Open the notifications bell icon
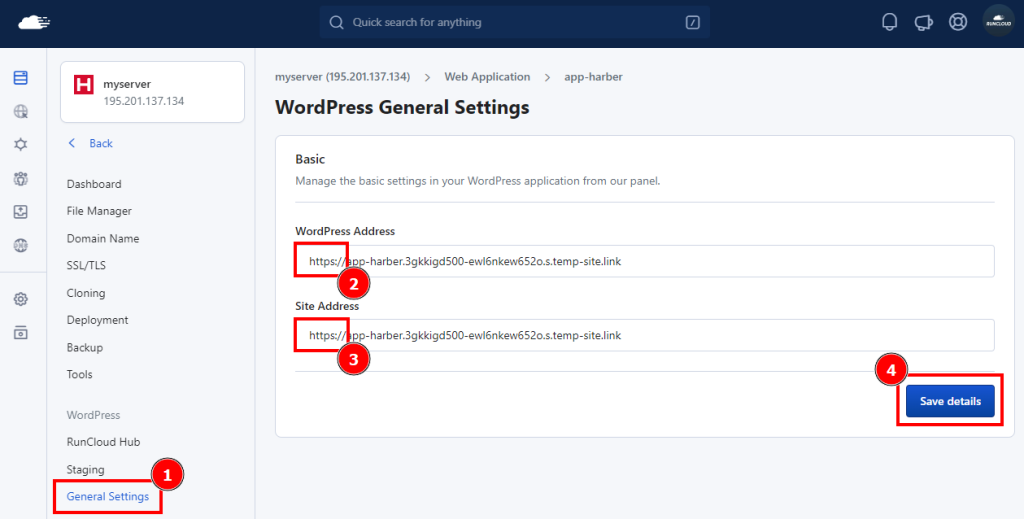This screenshot has height=519, width=1024. pyautogui.click(x=889, y=22)
